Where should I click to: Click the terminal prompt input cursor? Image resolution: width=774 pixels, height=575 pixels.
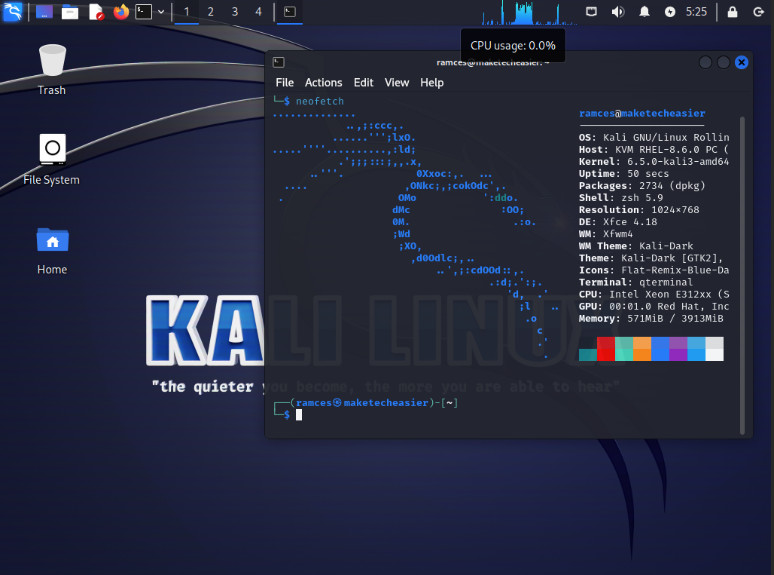(299, 415)
